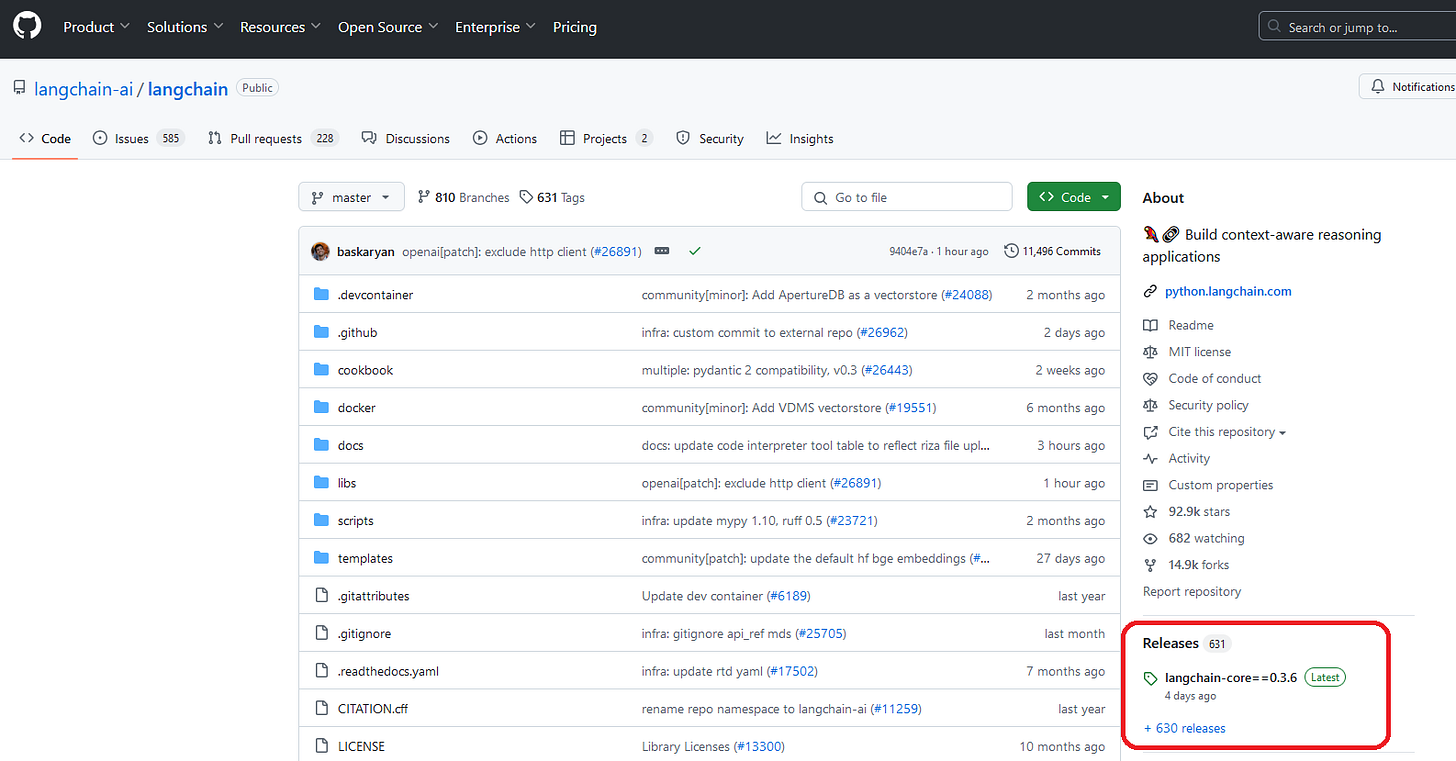Screen dimensions: 1456x761
Task: Open the Projects tab
Action: (x=606, y=139)
